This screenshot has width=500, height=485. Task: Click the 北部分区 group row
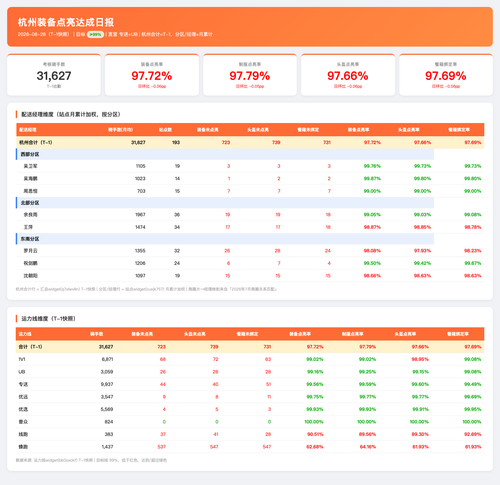(x=225, y=203)
